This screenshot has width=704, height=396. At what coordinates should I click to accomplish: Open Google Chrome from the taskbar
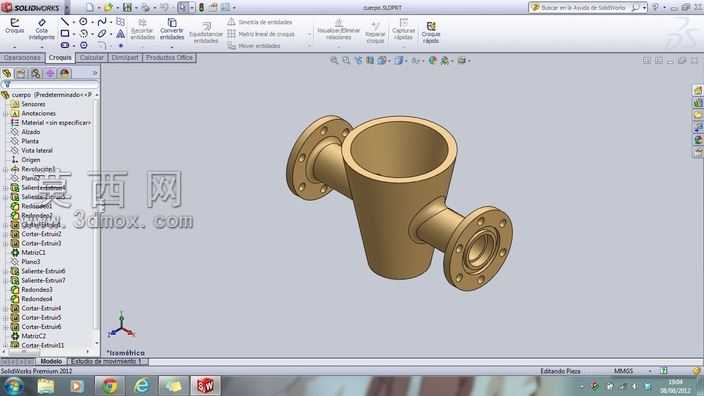click(x=110, y=386)
